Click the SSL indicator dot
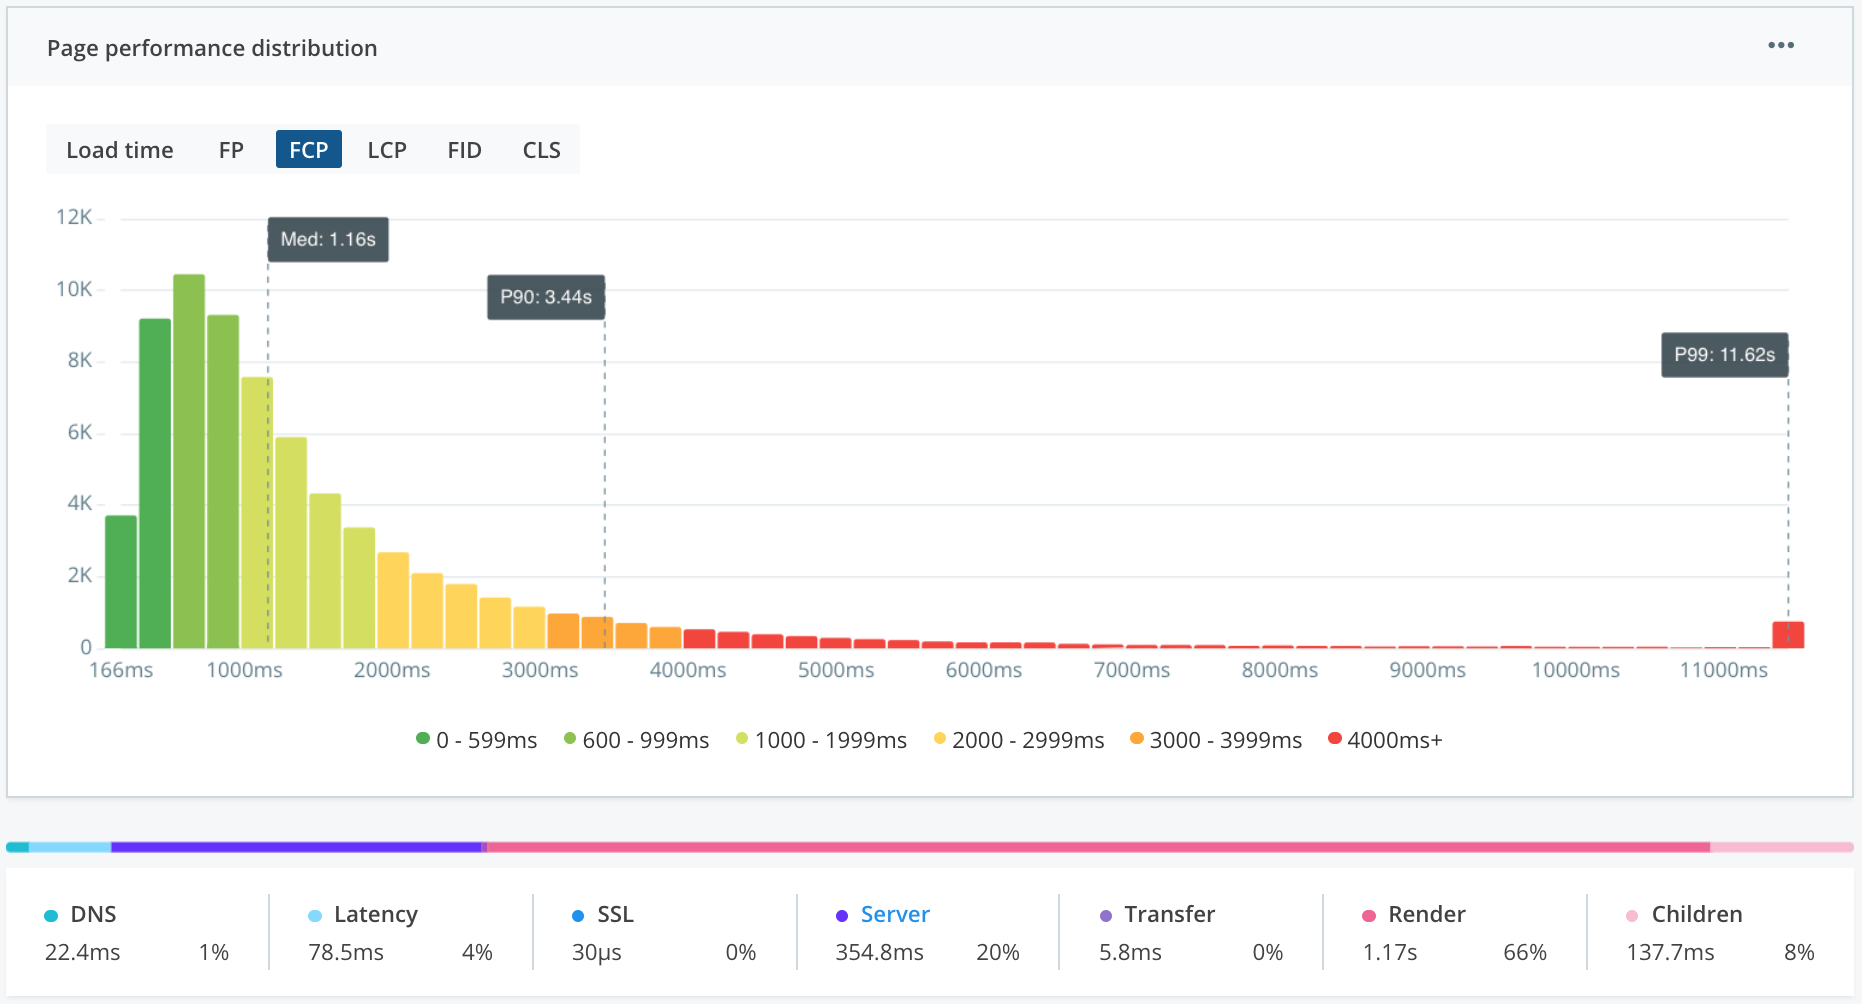Screen dimensions: 1862x1004 coord(577,914)
